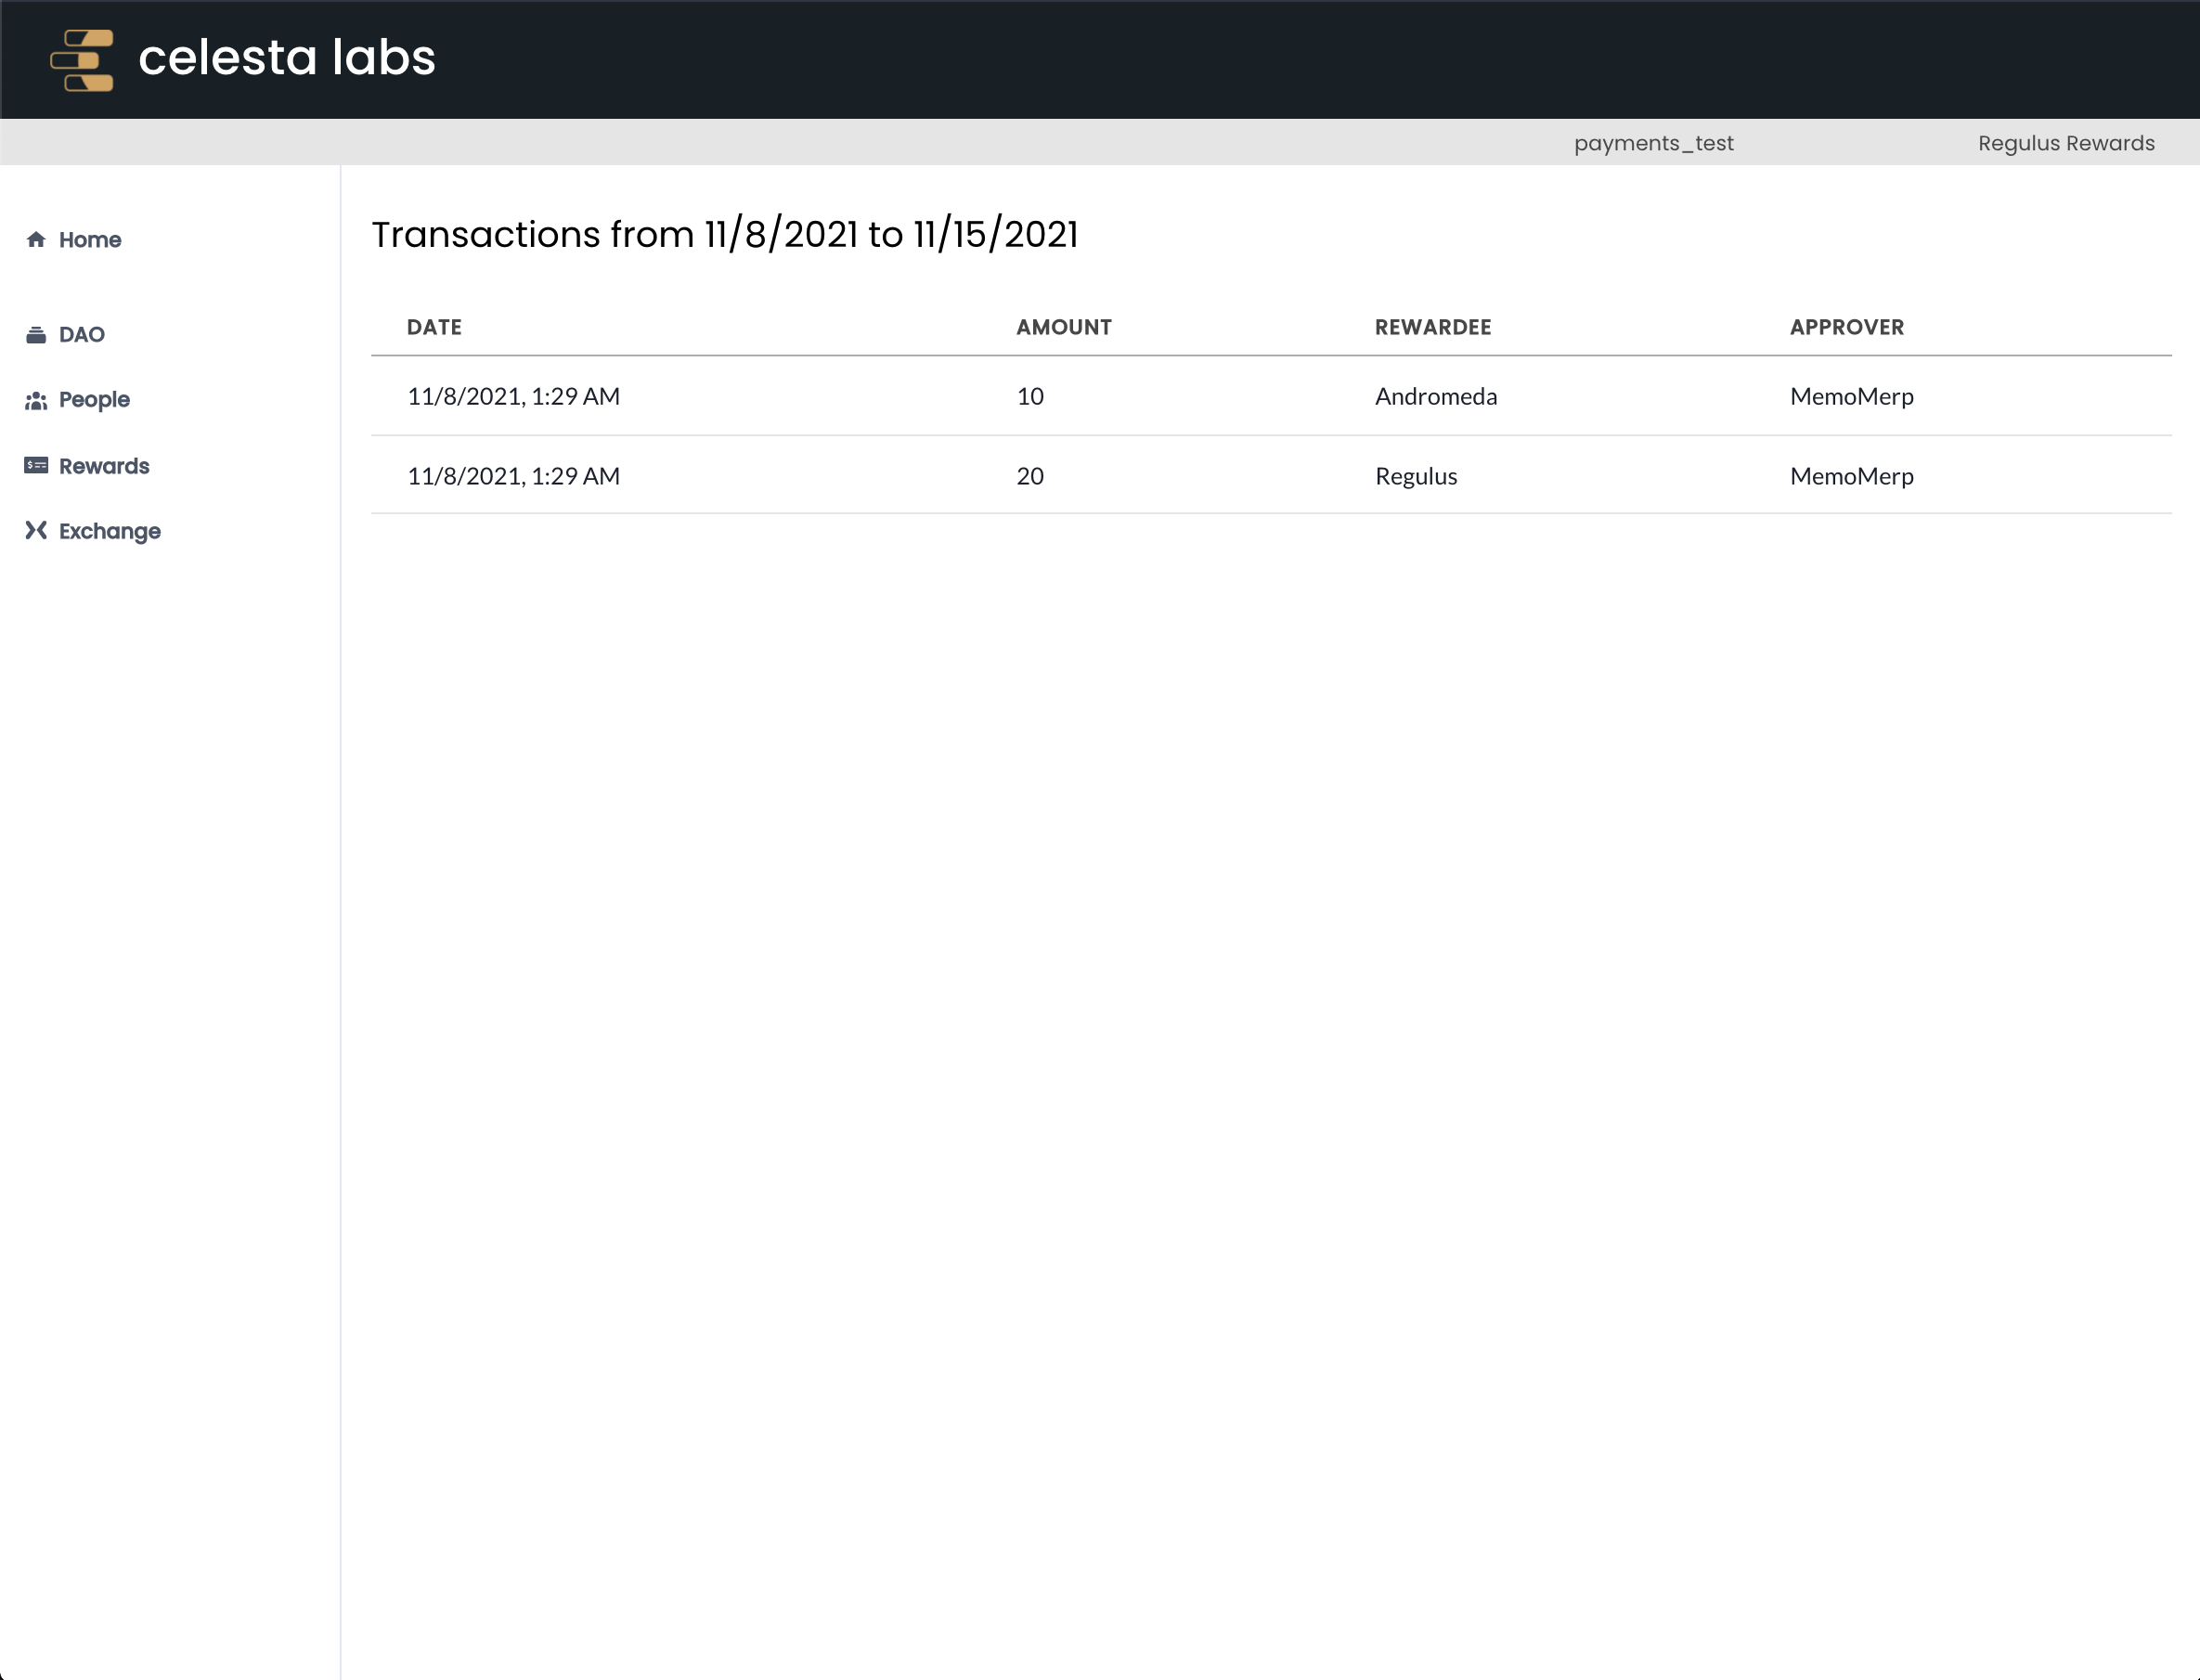Click the Transactions date range heading
The image size is (2200, 1680).
(725, 235)
